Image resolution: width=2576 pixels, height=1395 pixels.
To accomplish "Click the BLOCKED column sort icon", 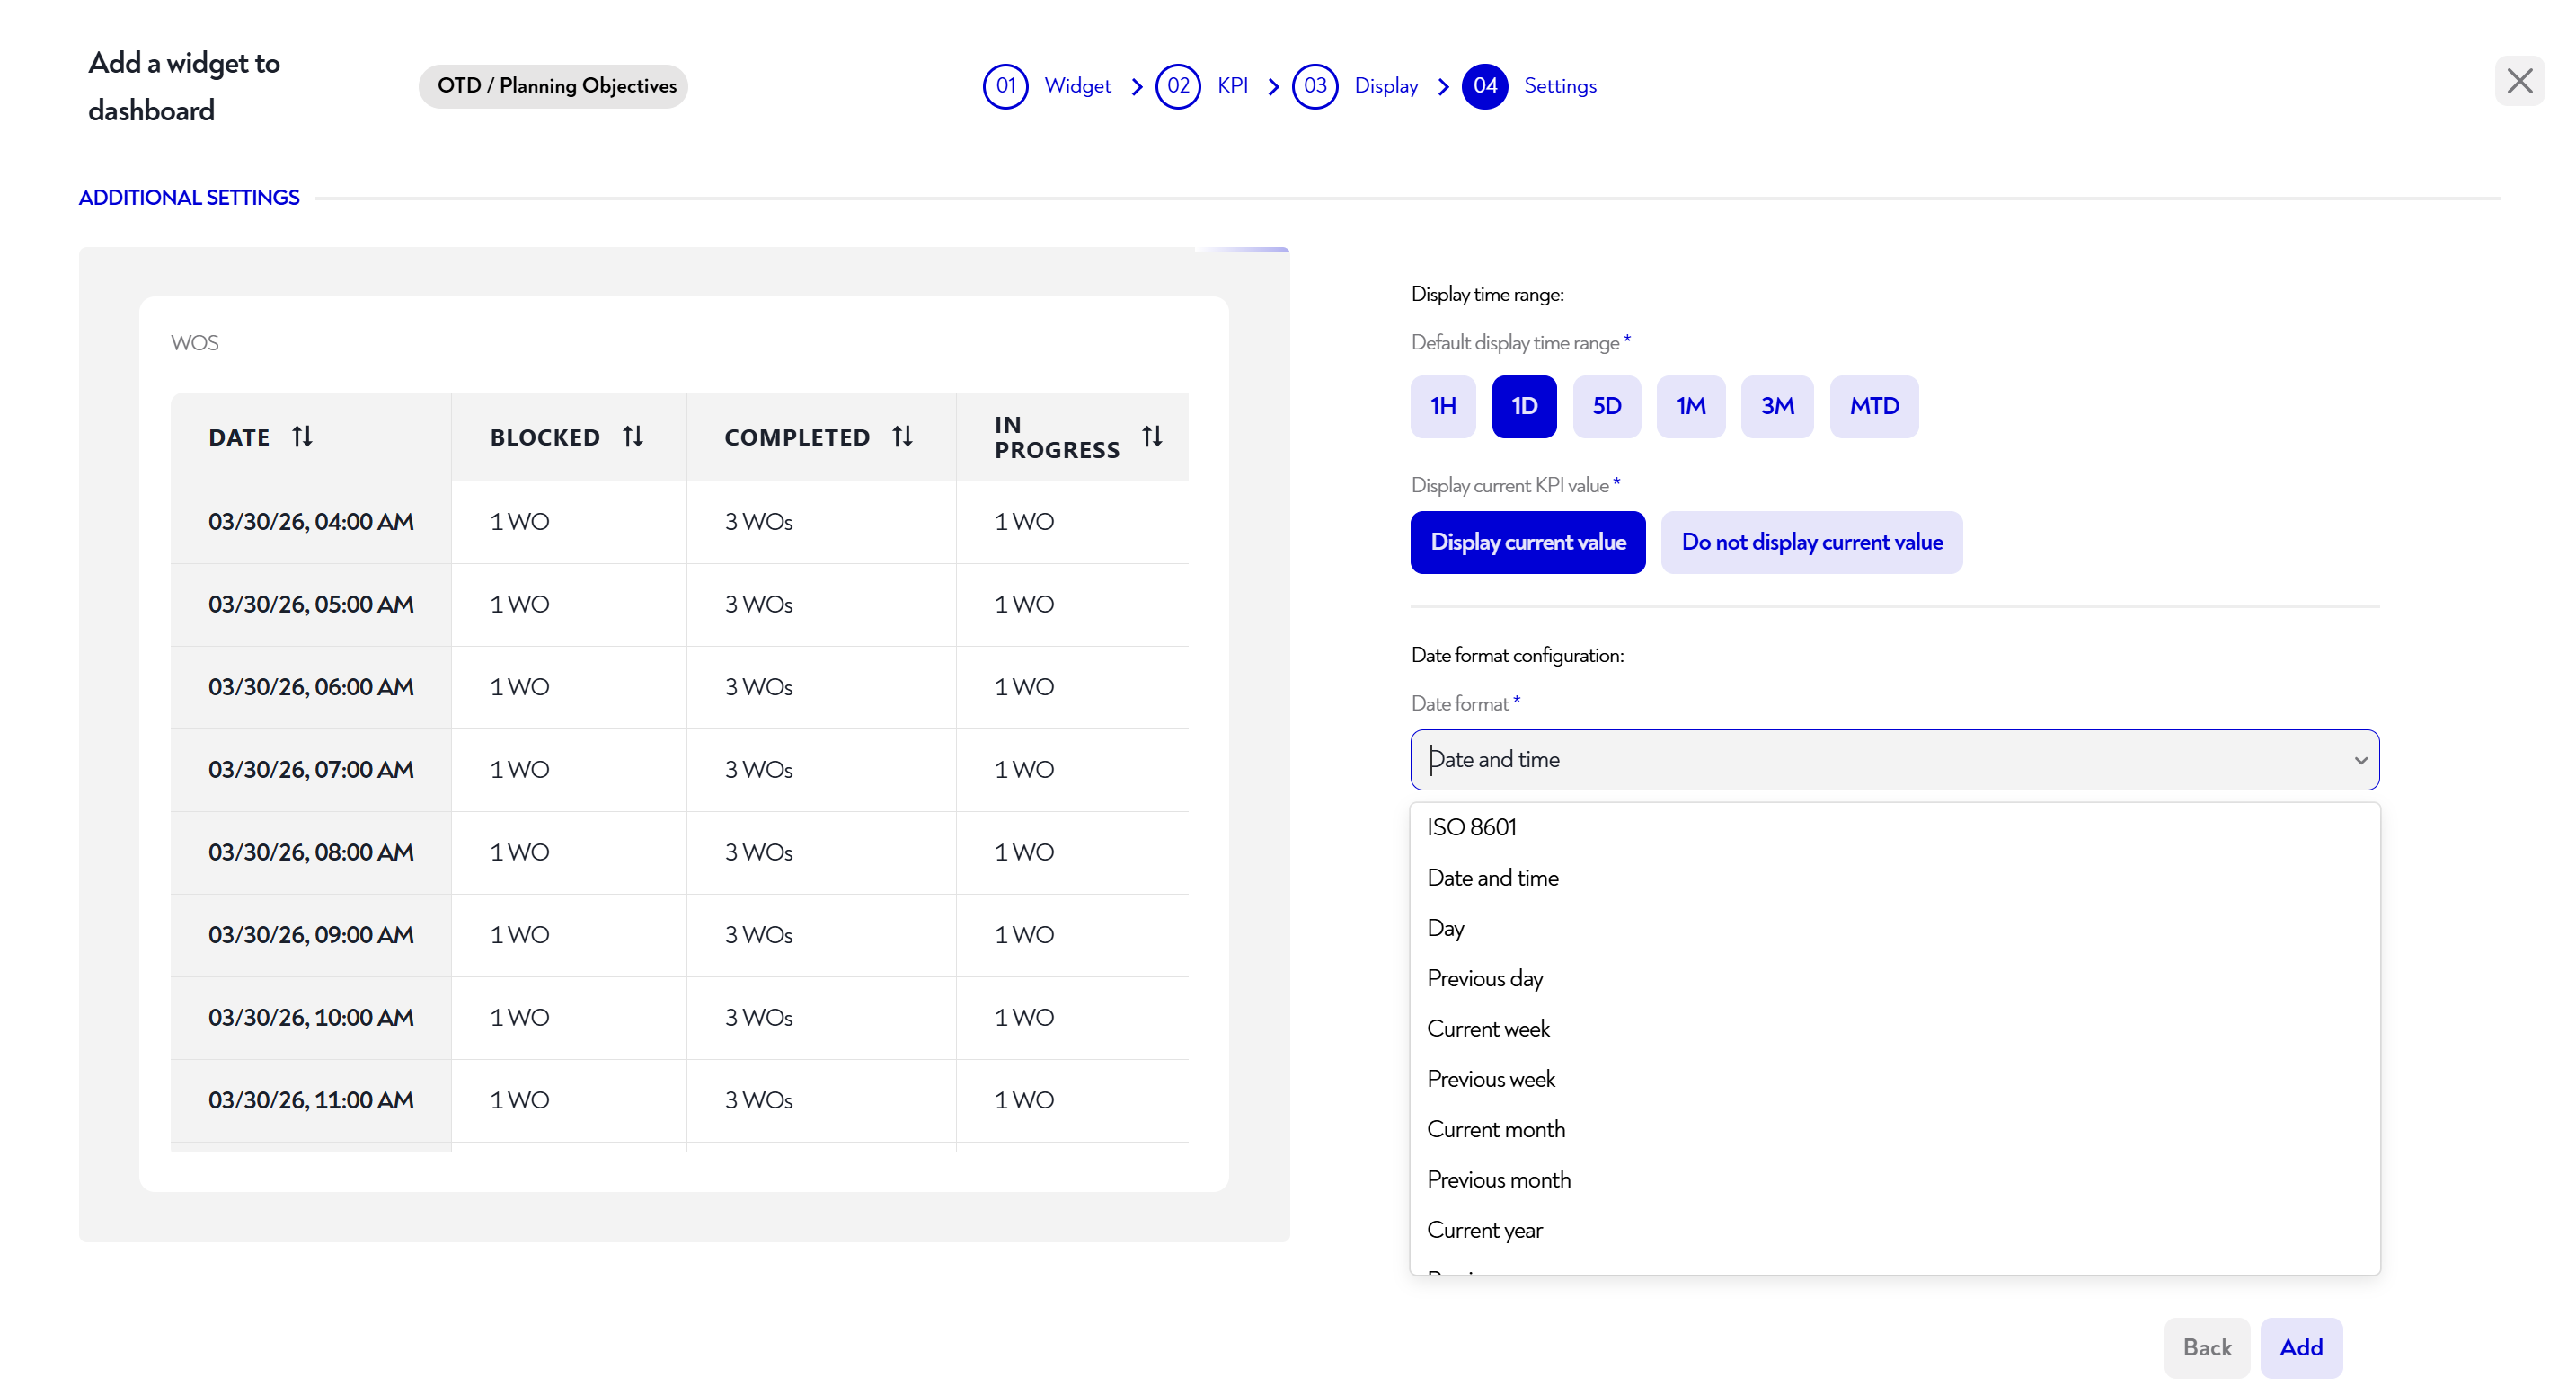I will (633, 437).
